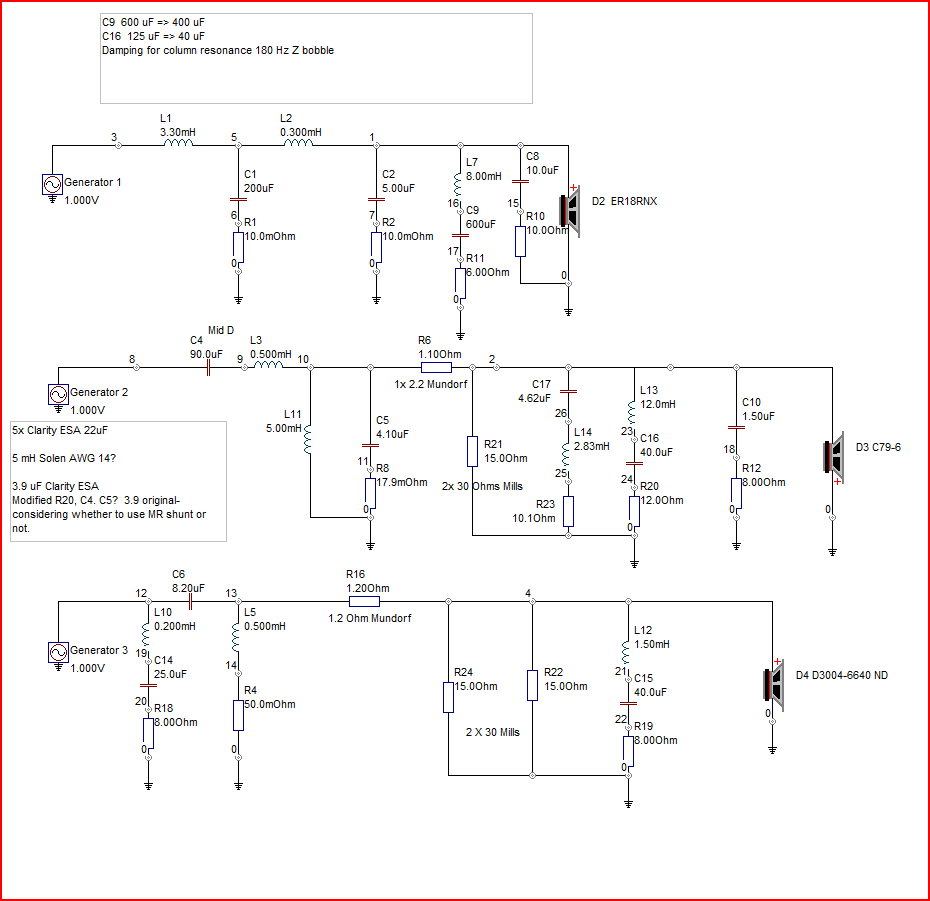Click the D2 ER18RNX speaker symbol
The height and width of the screenshot is (901, 930).
click(x=570, y=211)
